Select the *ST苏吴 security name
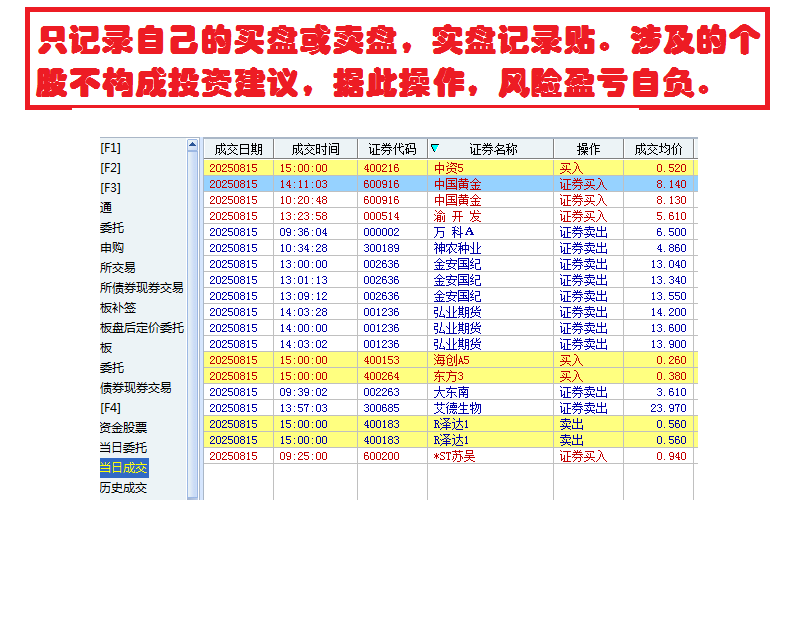This screenshot has width=797, height=644. tap(454, 456)
